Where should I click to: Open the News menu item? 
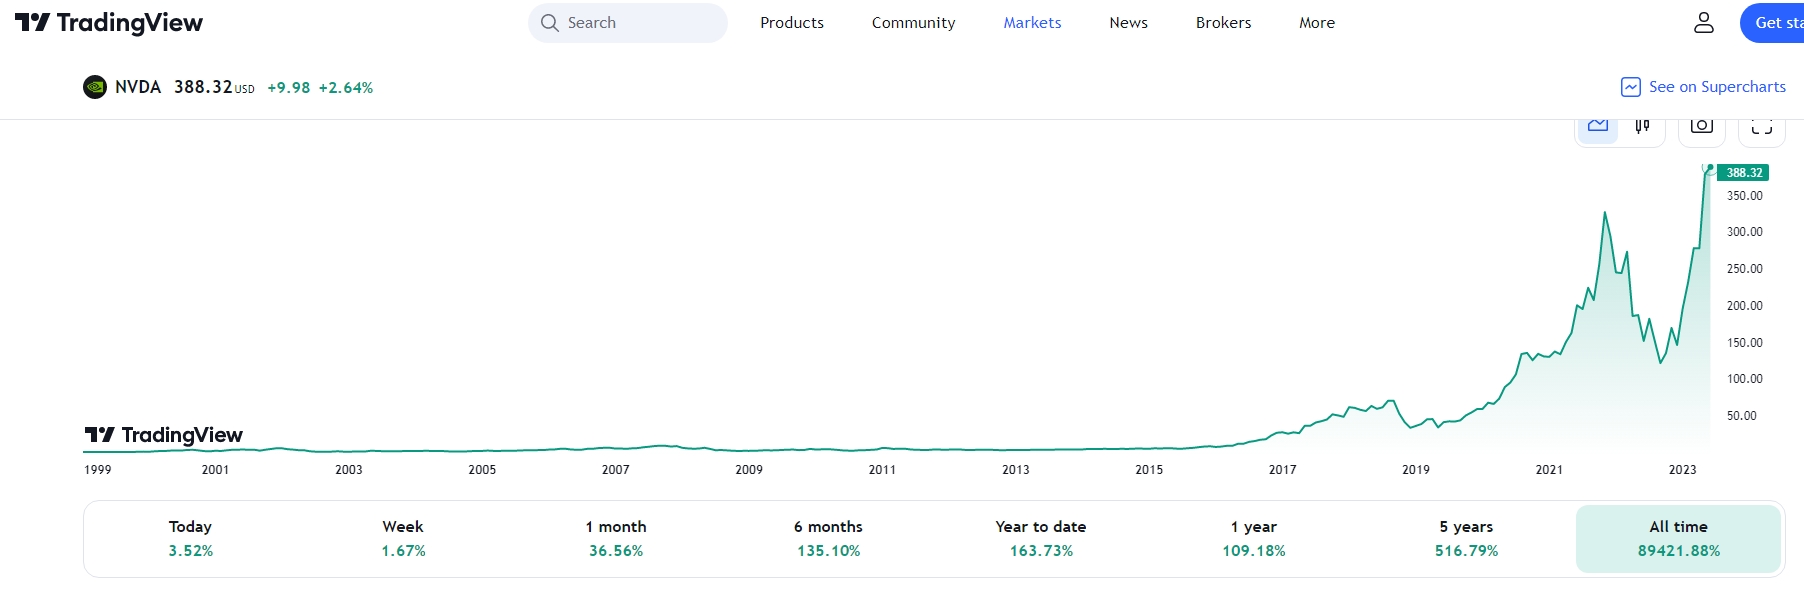1128,23
